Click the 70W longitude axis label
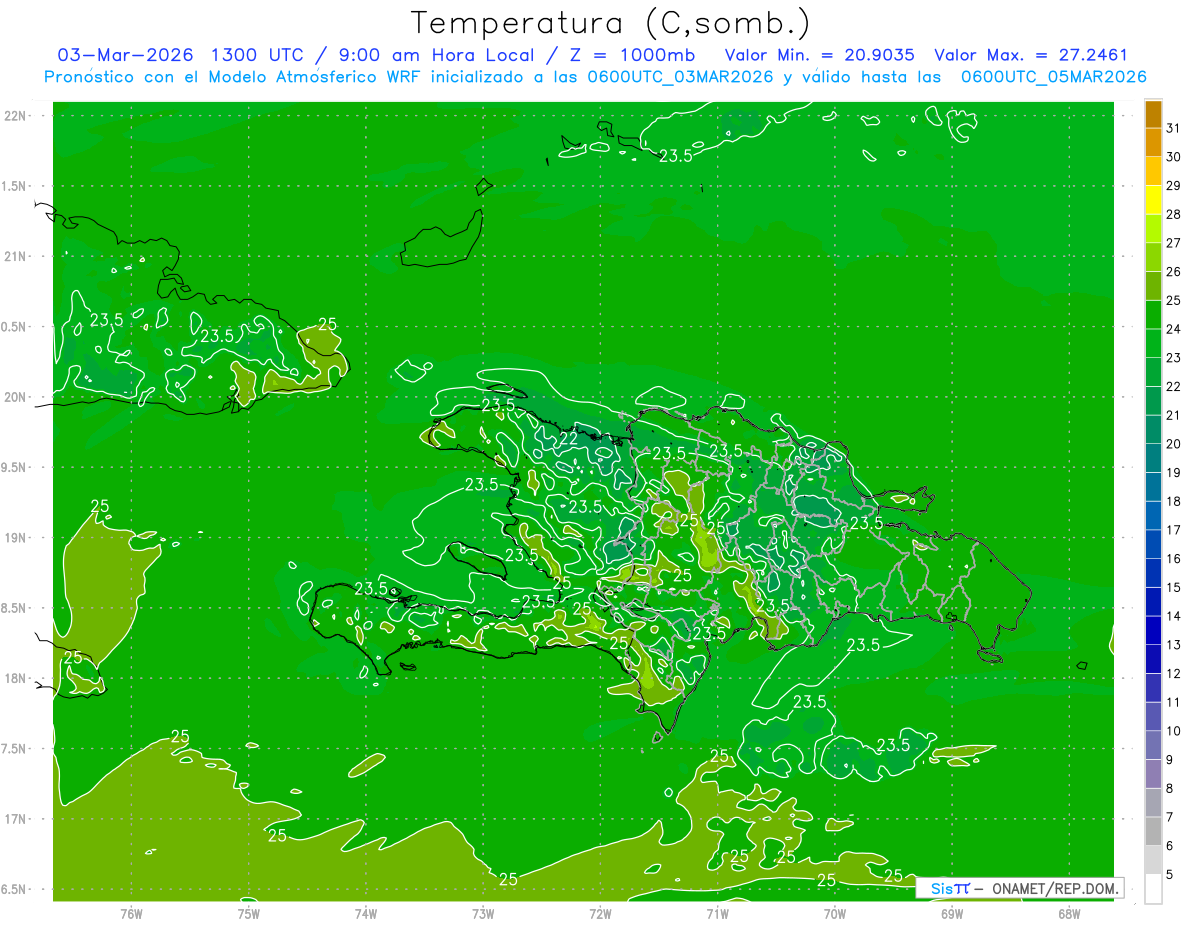1200x927 pixels. click(x=835, y=914)
